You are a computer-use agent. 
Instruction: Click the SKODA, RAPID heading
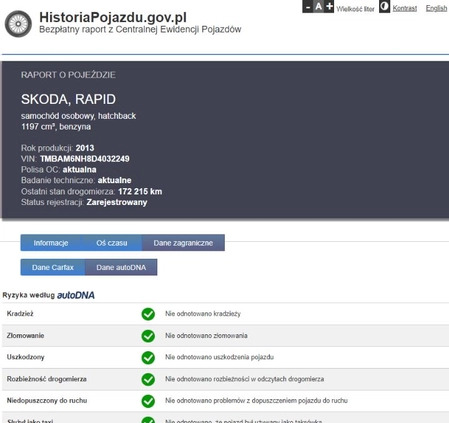[x=68, y=99]
